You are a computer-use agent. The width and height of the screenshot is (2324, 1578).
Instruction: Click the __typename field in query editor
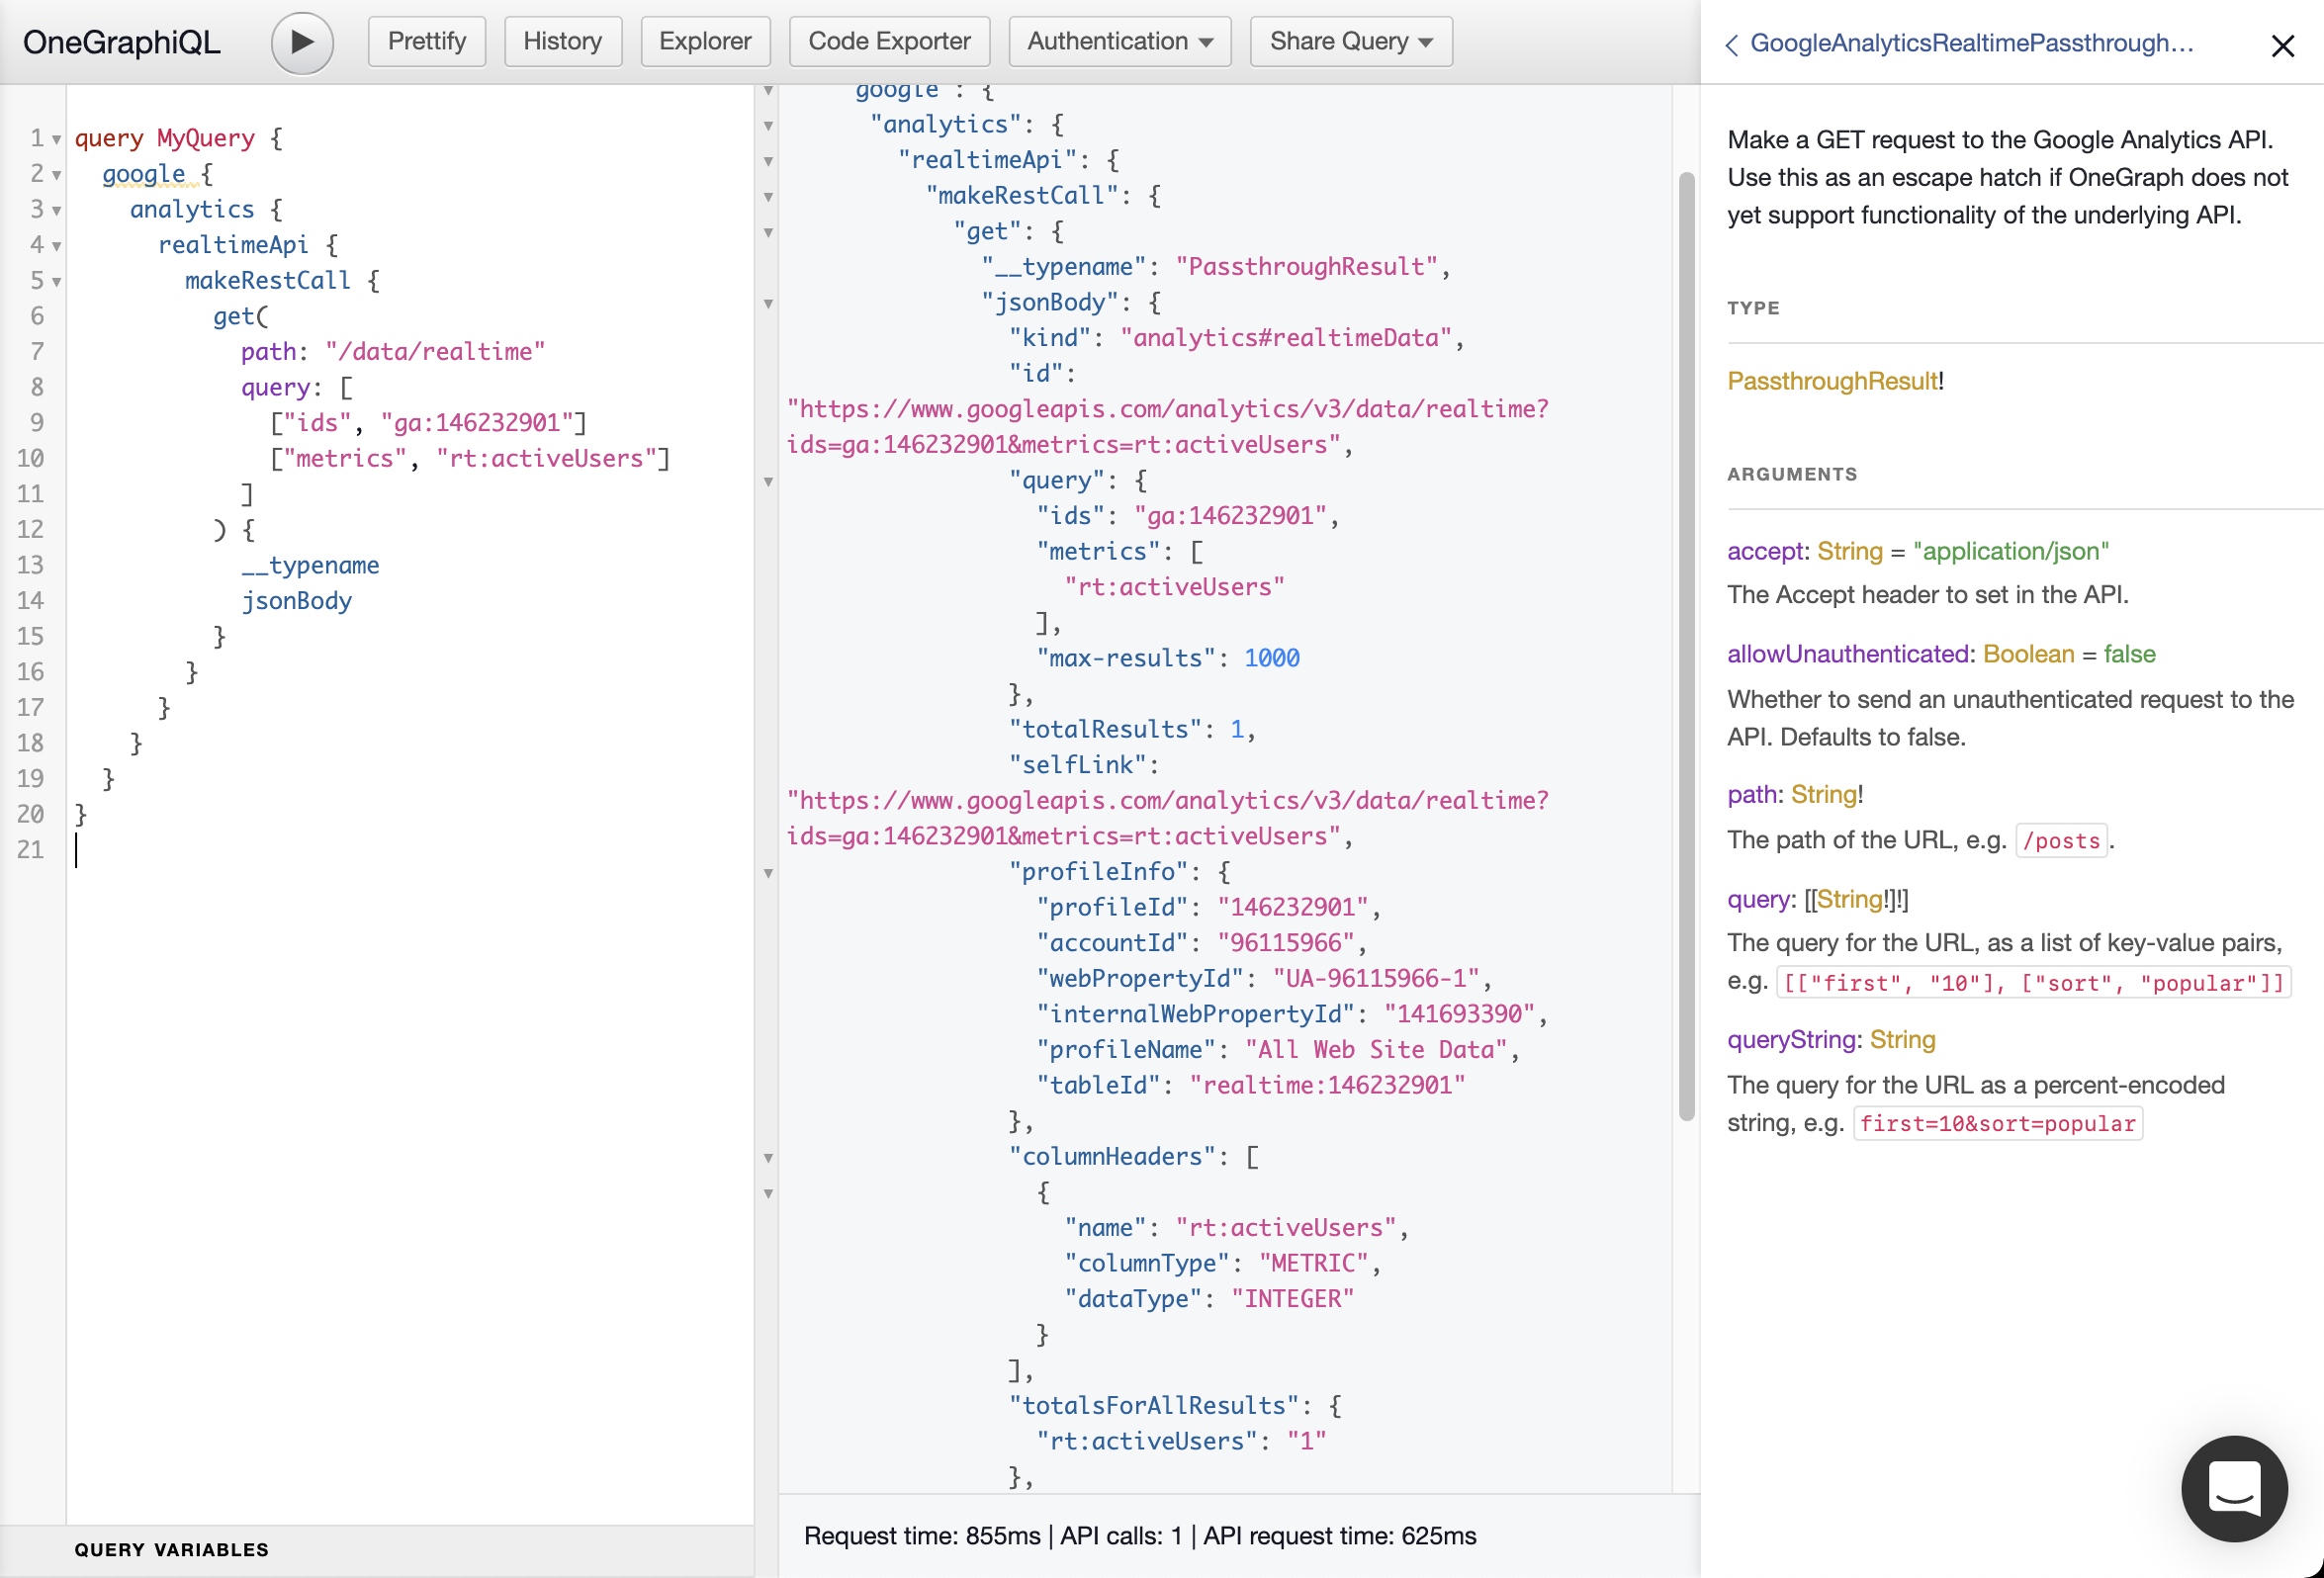tap(310, 565)
